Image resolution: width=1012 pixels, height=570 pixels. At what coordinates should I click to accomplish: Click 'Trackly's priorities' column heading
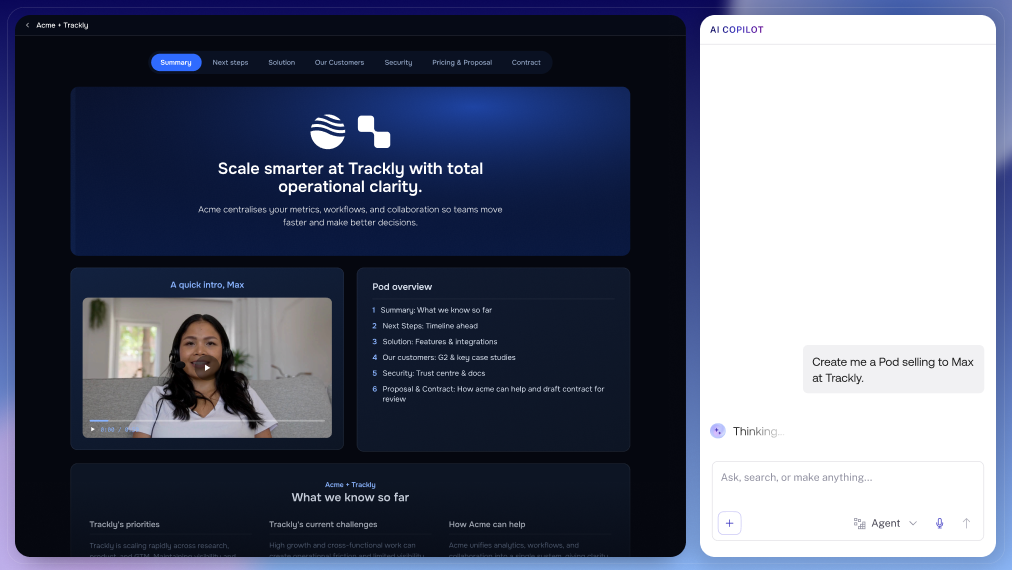[125, 524]
